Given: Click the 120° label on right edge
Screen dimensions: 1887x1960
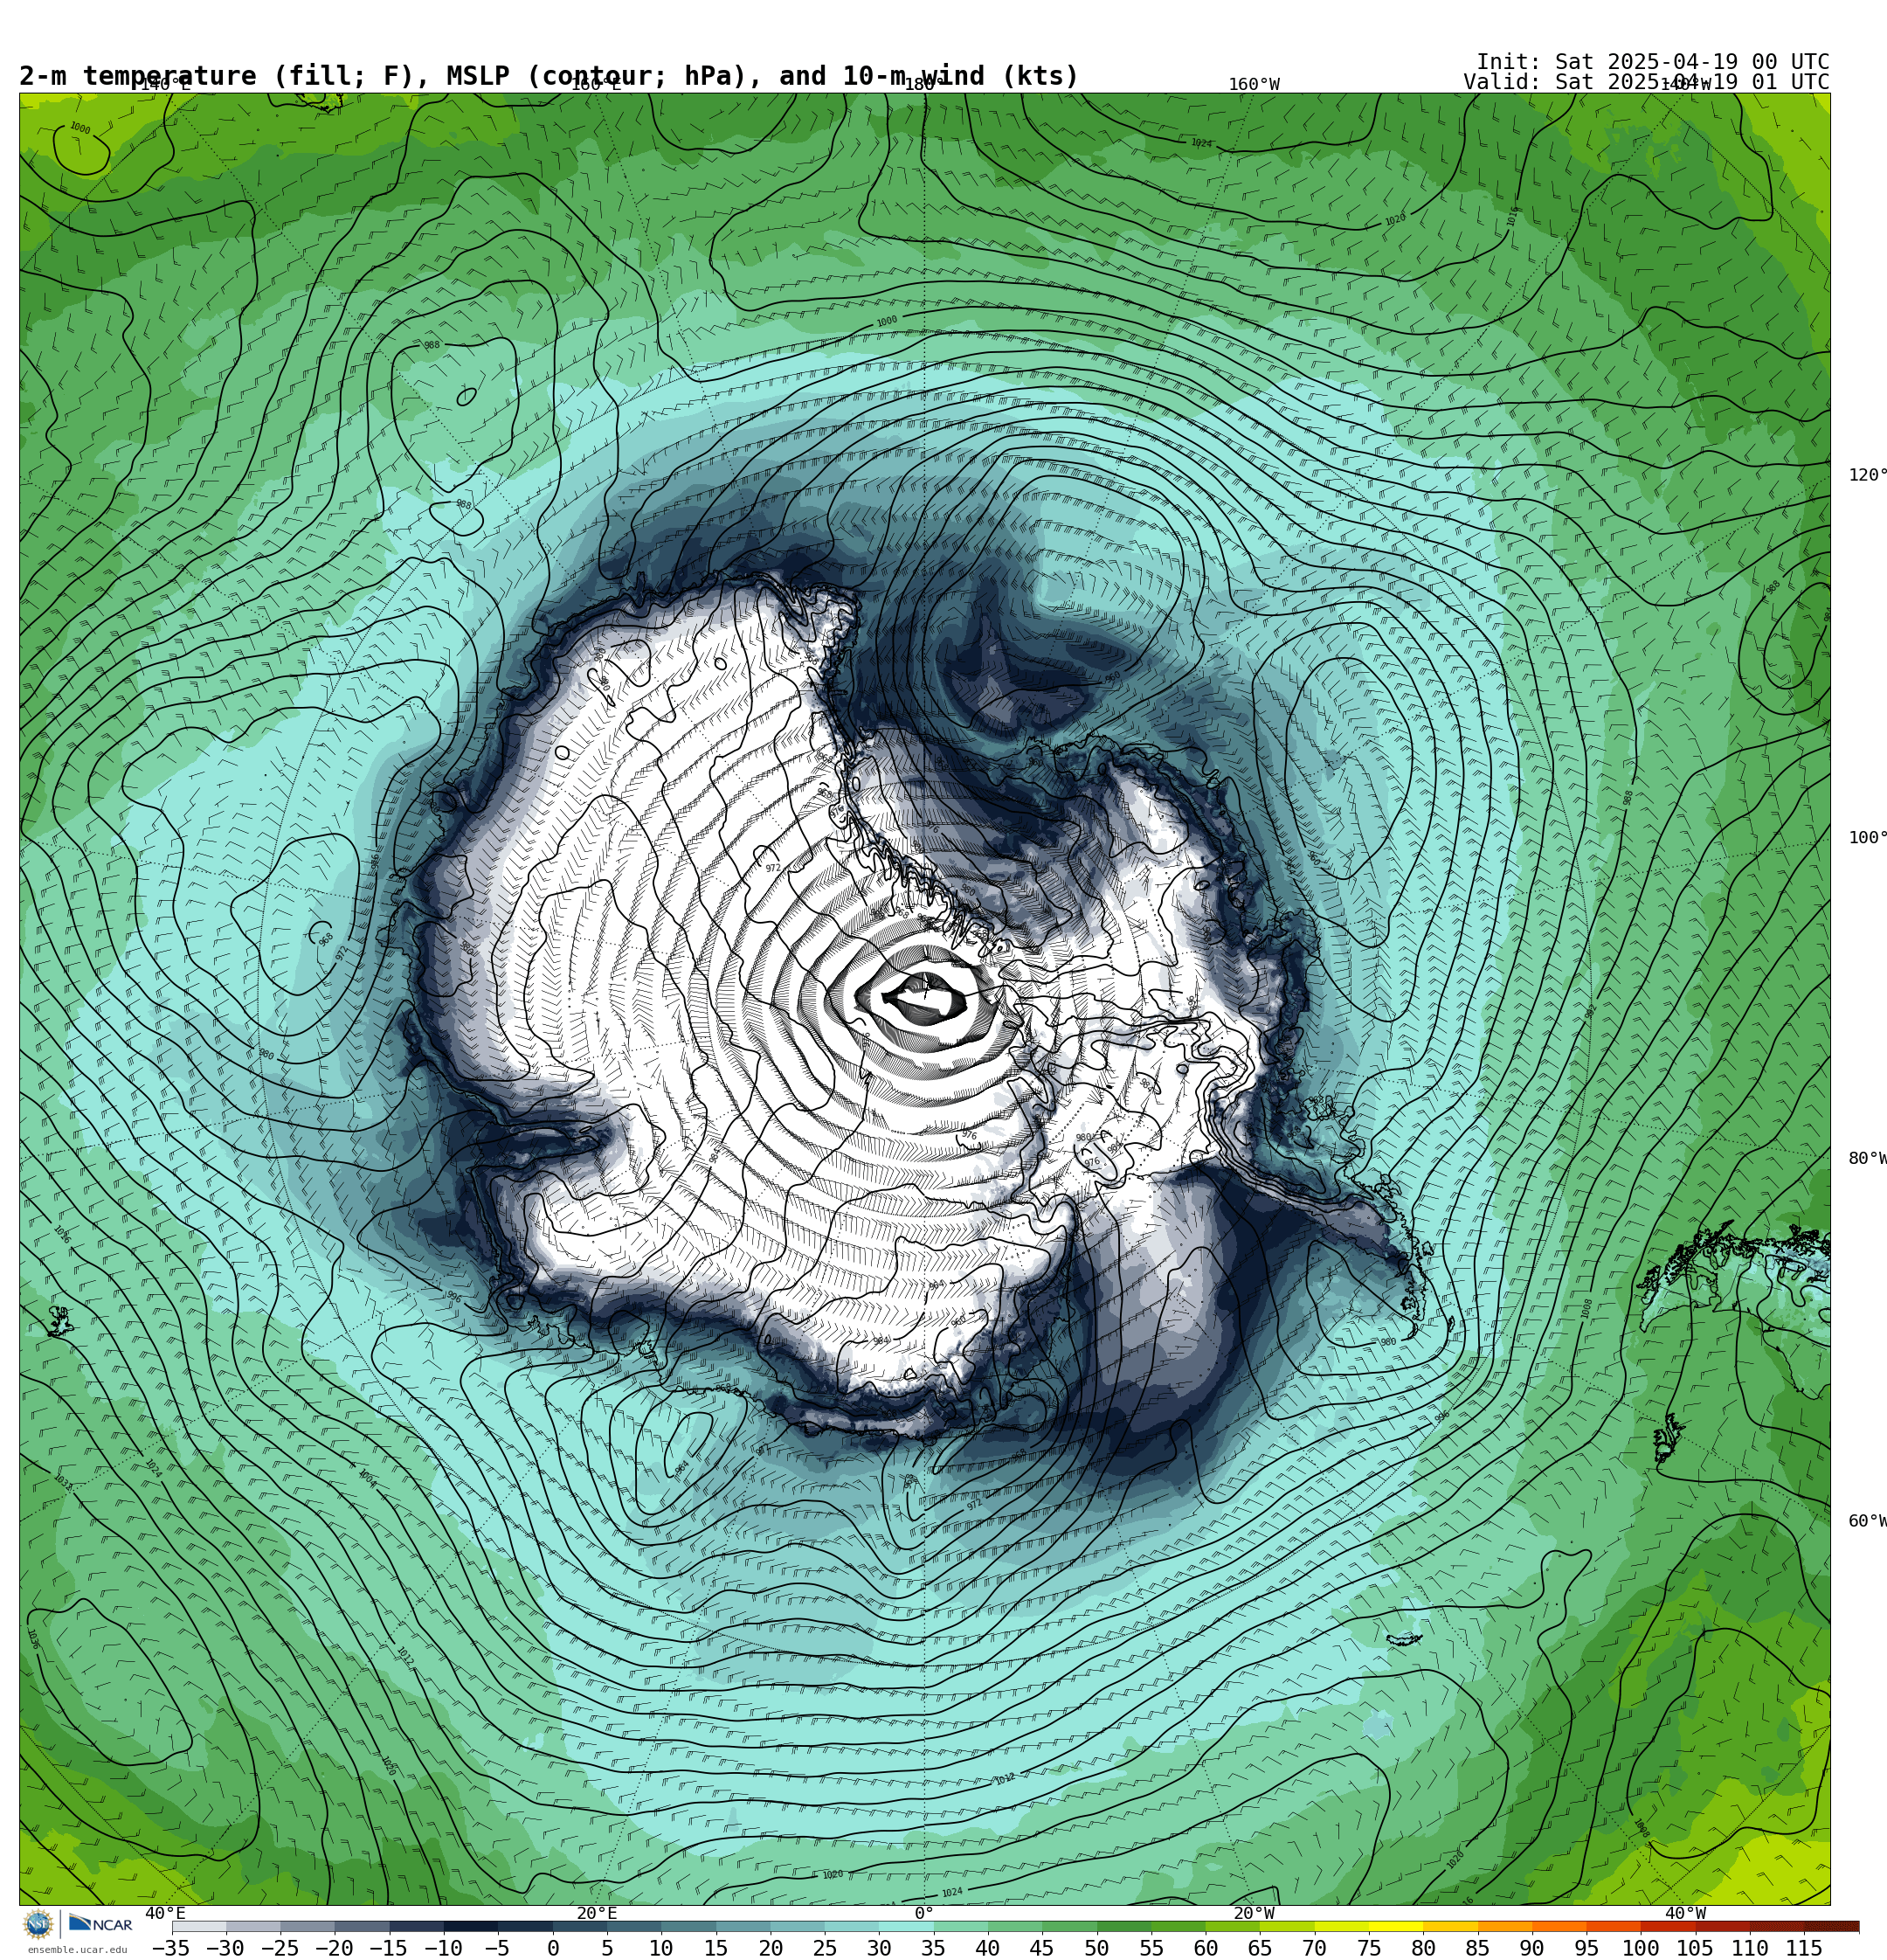Looking at the screenshot, I should coord(1867,475).
